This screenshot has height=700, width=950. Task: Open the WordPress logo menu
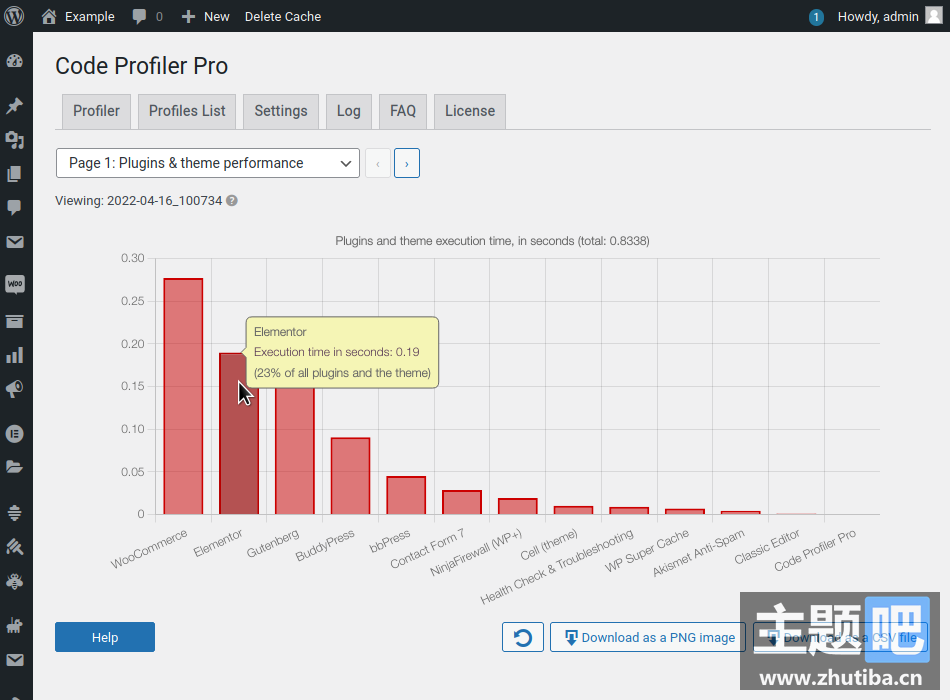pos(15,16)
